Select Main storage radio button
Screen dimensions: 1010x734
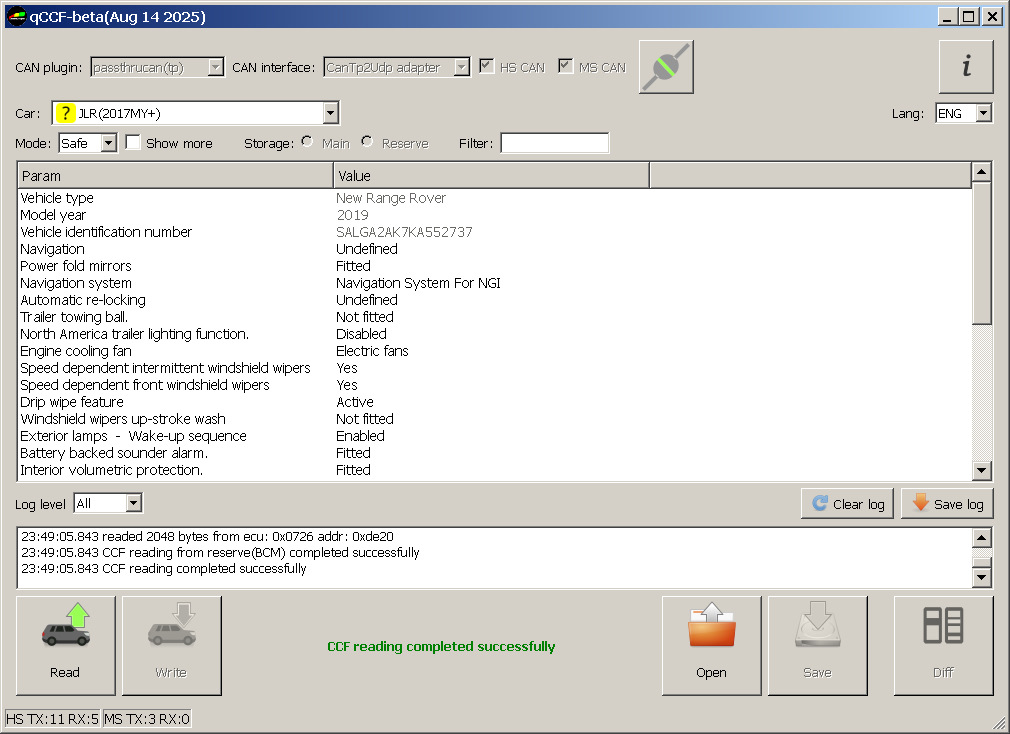307,142
